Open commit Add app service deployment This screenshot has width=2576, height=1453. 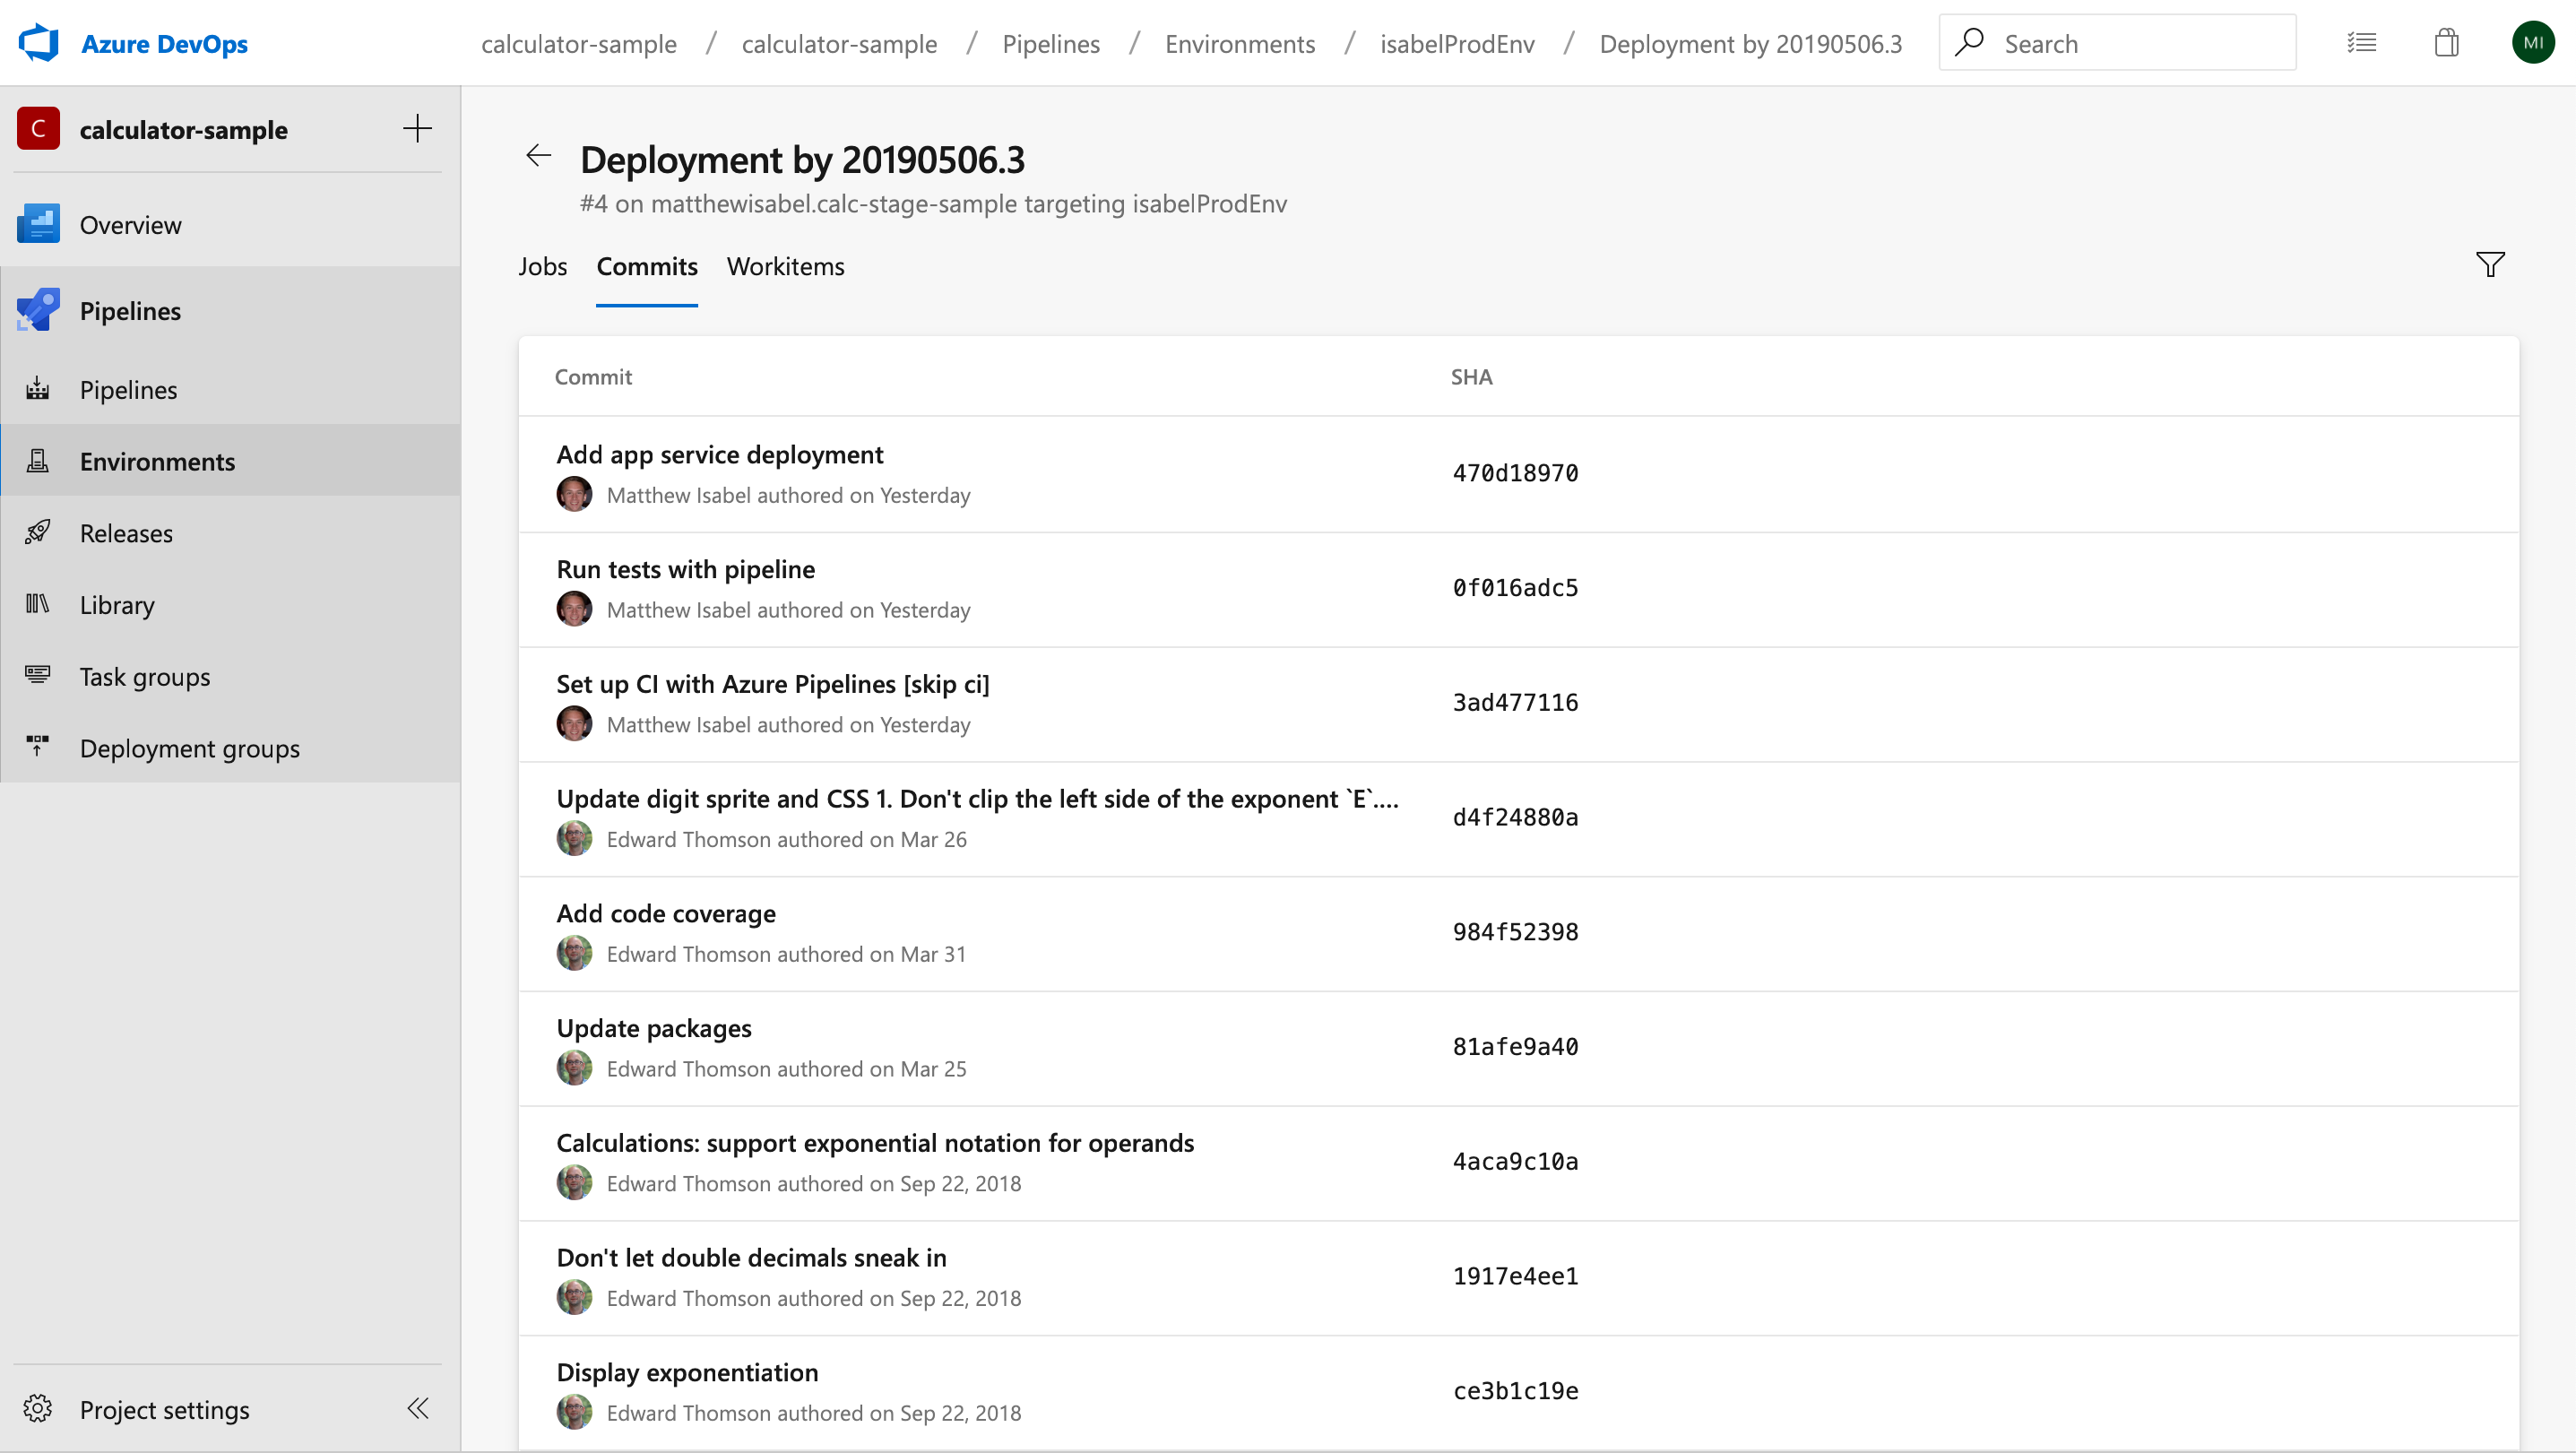tap(720, 454)
